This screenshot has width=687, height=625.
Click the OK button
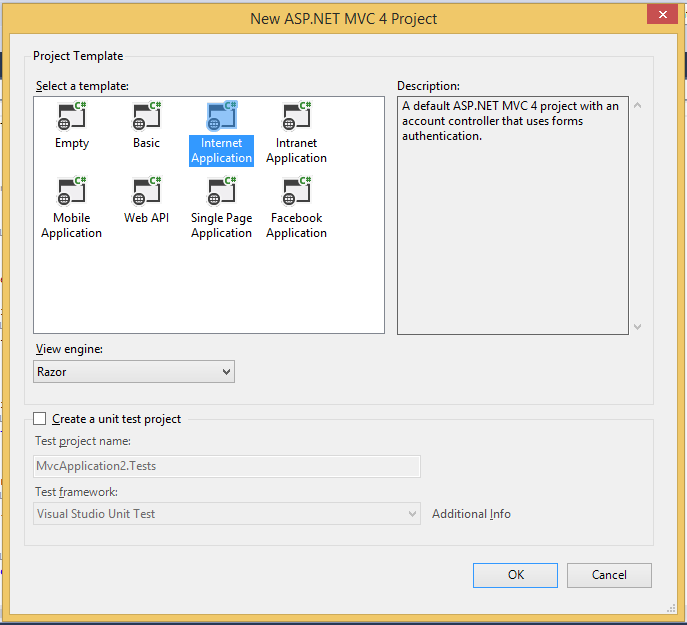(515, 575)
